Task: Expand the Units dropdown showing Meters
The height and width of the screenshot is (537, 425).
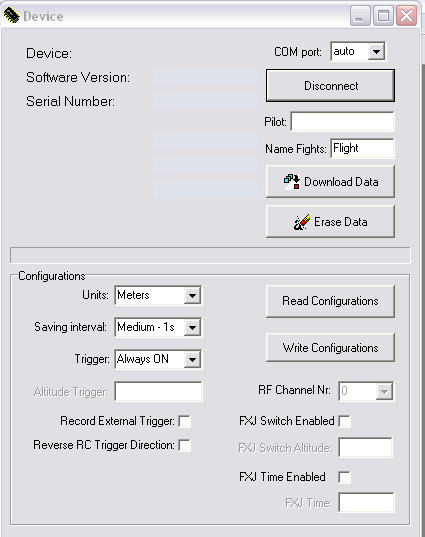Action: pyautogui.click(x=192, y=295)
